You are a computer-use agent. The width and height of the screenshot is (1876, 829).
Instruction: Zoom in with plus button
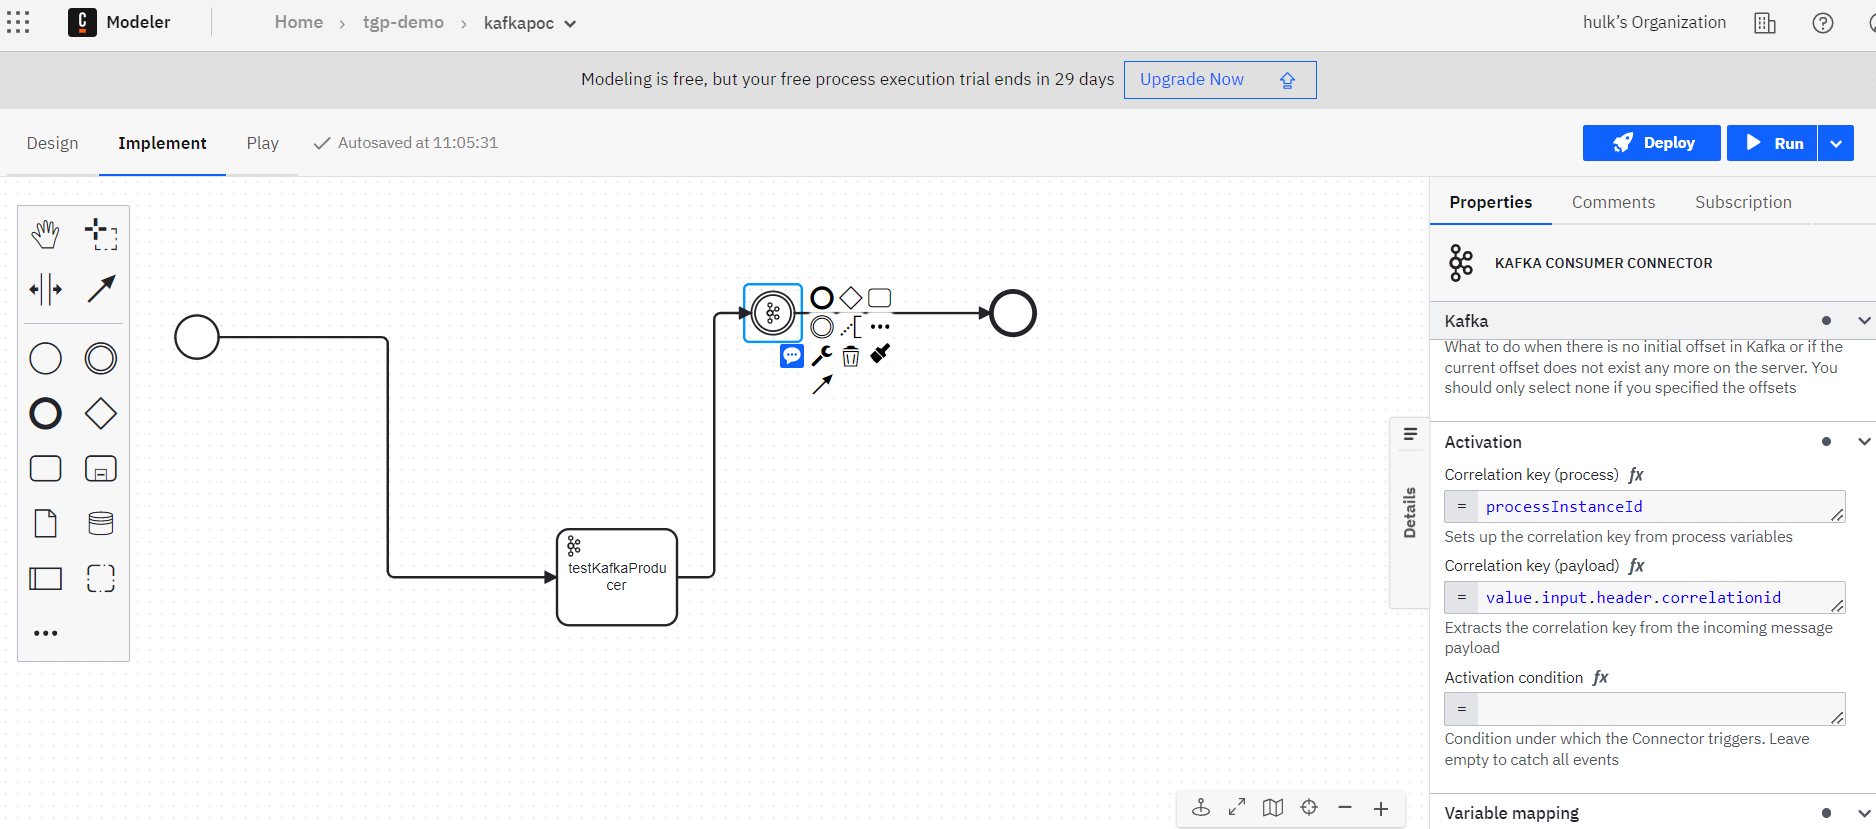point(1381,808)
